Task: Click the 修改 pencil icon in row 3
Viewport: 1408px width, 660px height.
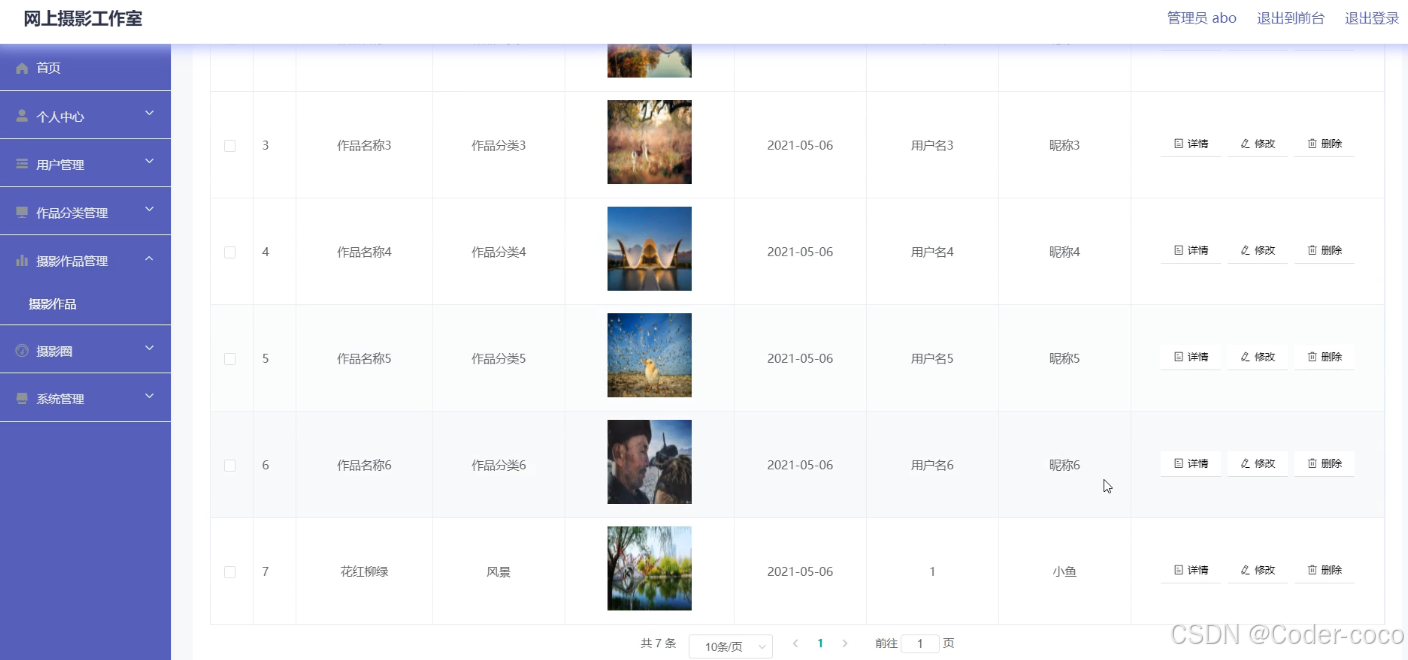Action: (1245, 144)
